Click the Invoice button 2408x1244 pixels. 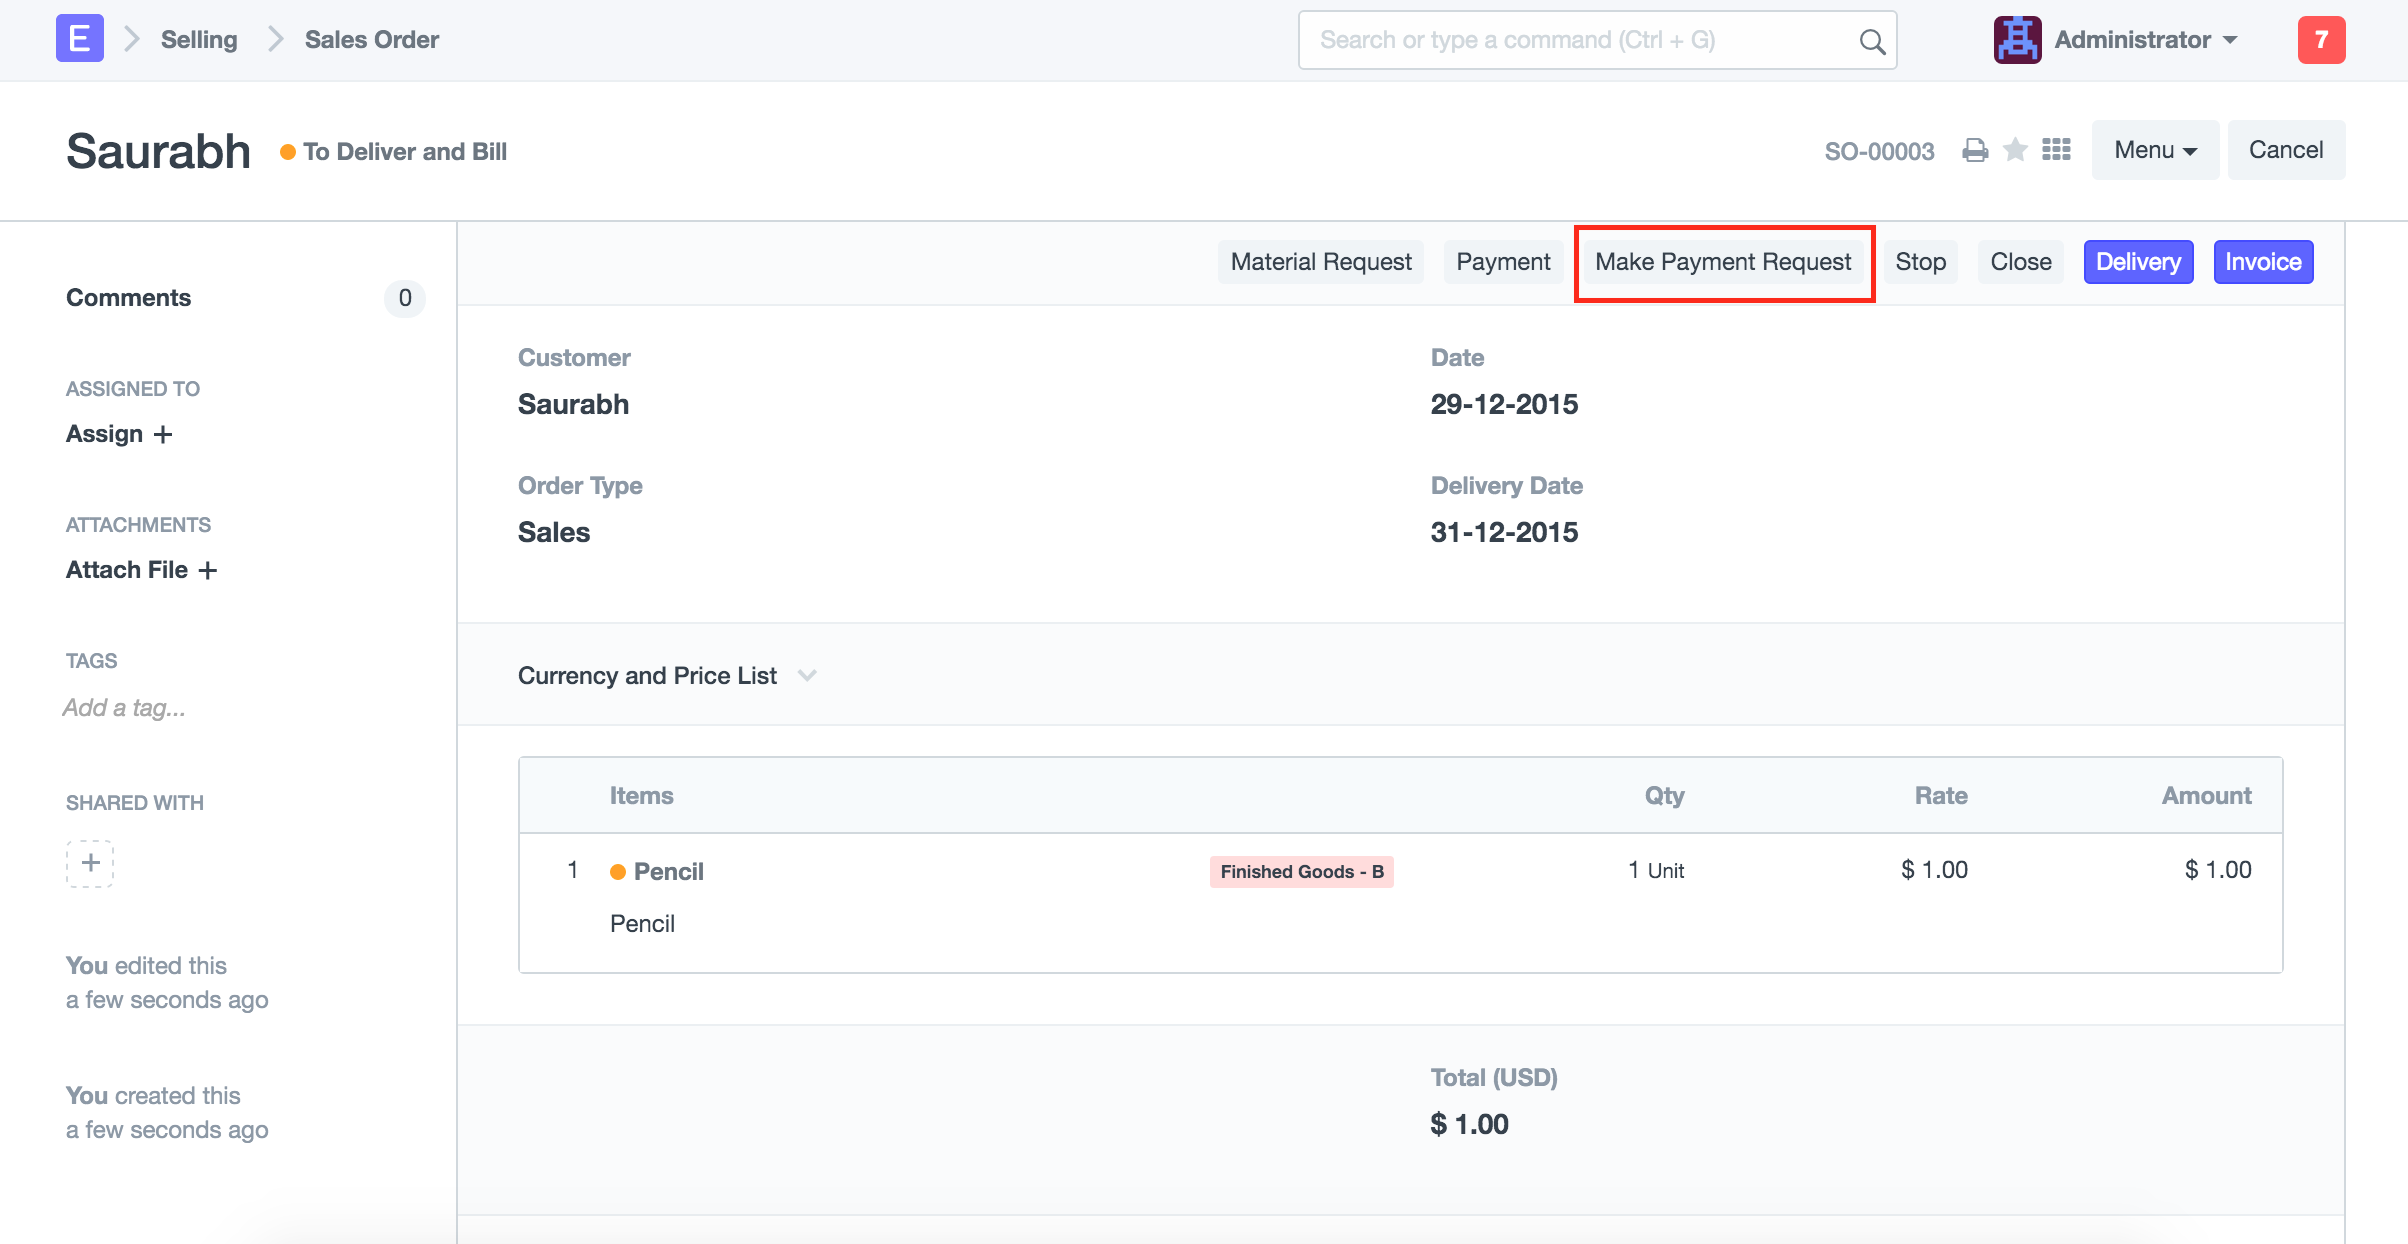click(2263, 262)
